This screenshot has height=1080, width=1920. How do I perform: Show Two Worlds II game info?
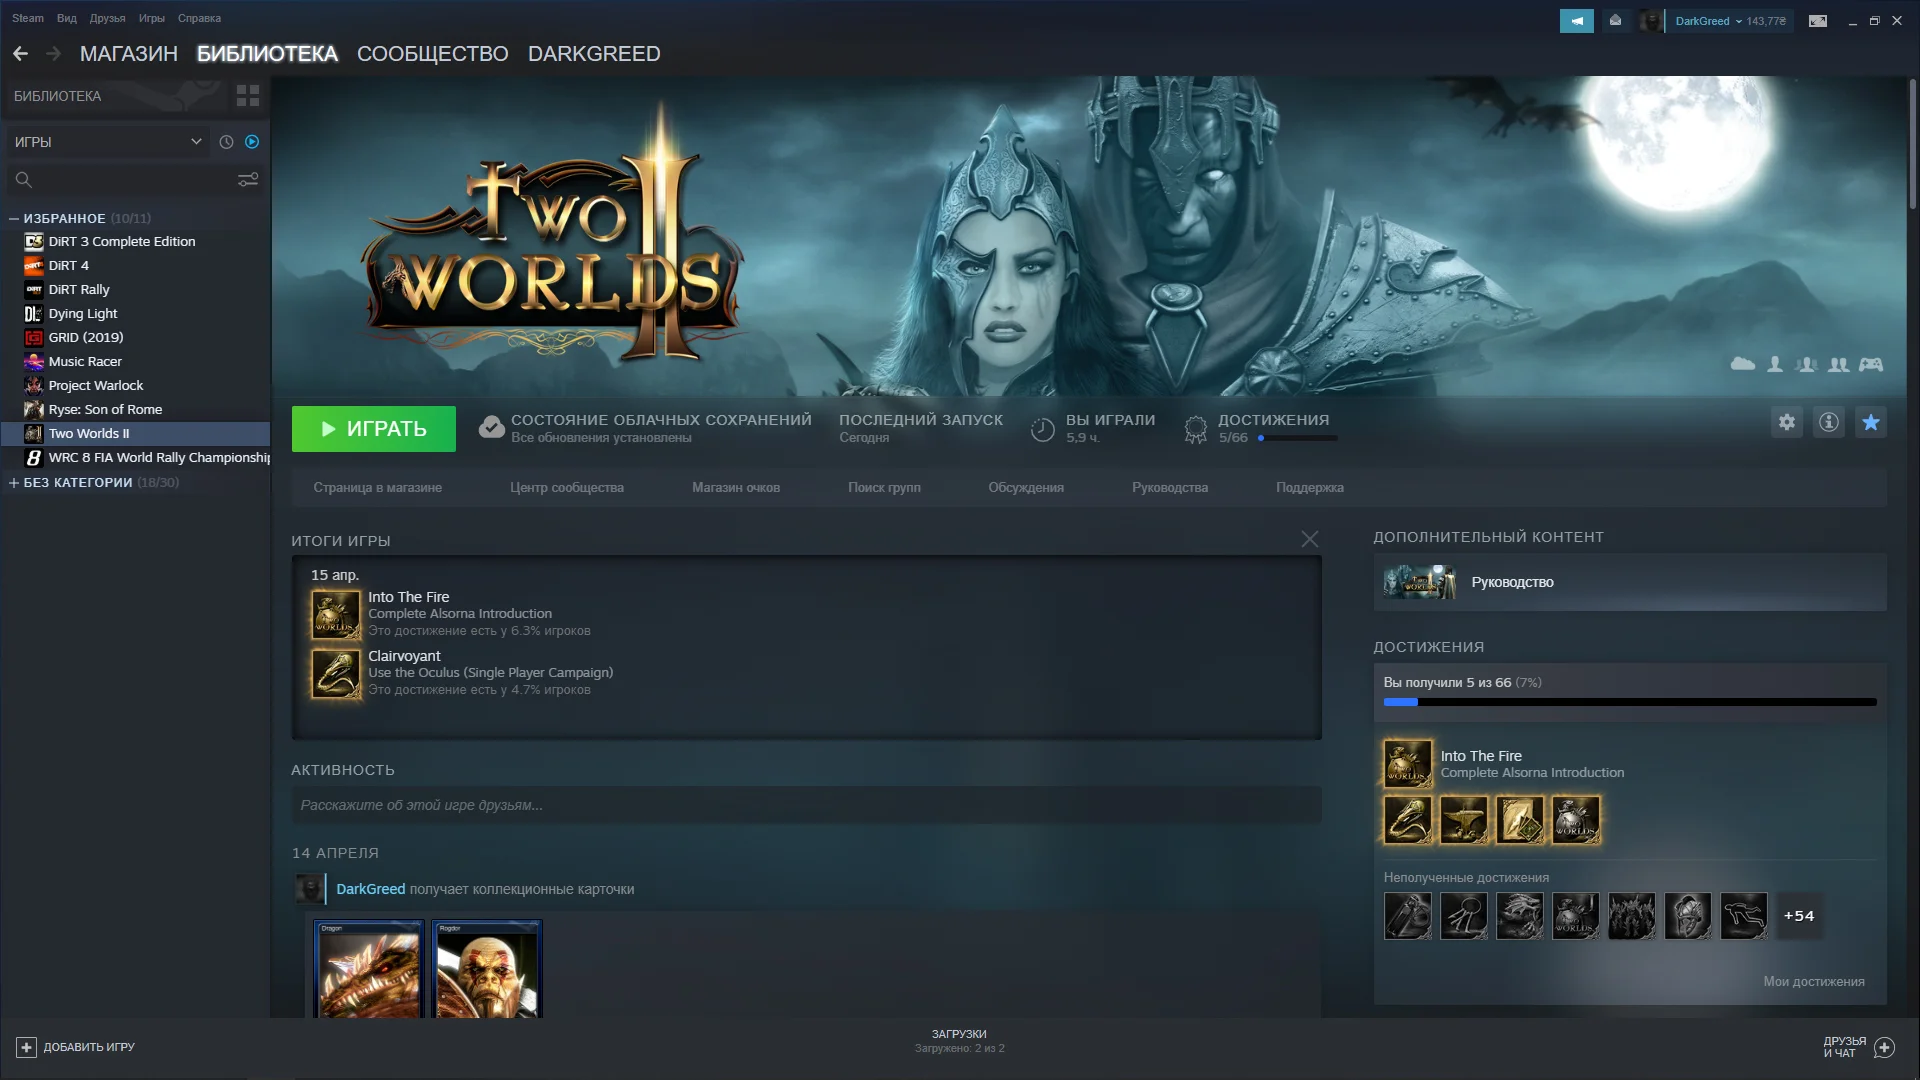pyautogui.click(x=1829, y=422)
